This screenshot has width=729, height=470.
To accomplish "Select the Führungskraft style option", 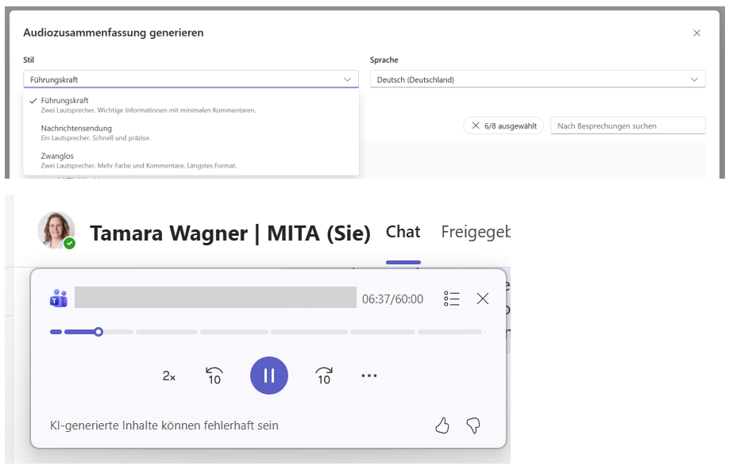I will (191, 105).
